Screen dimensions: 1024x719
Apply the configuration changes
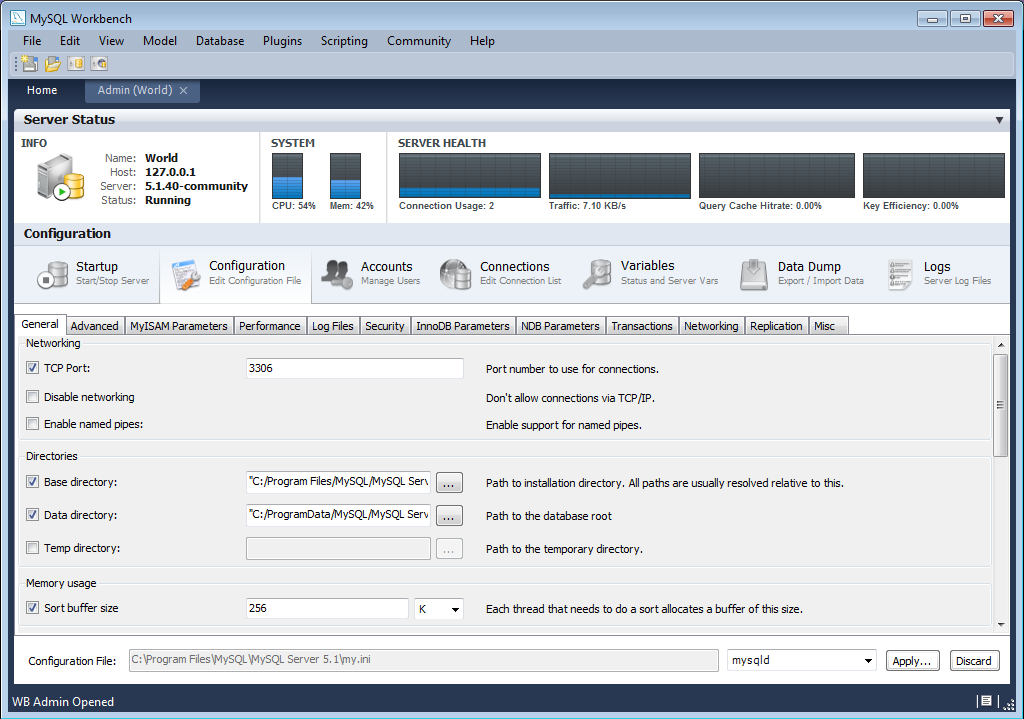tap(911, 660)
